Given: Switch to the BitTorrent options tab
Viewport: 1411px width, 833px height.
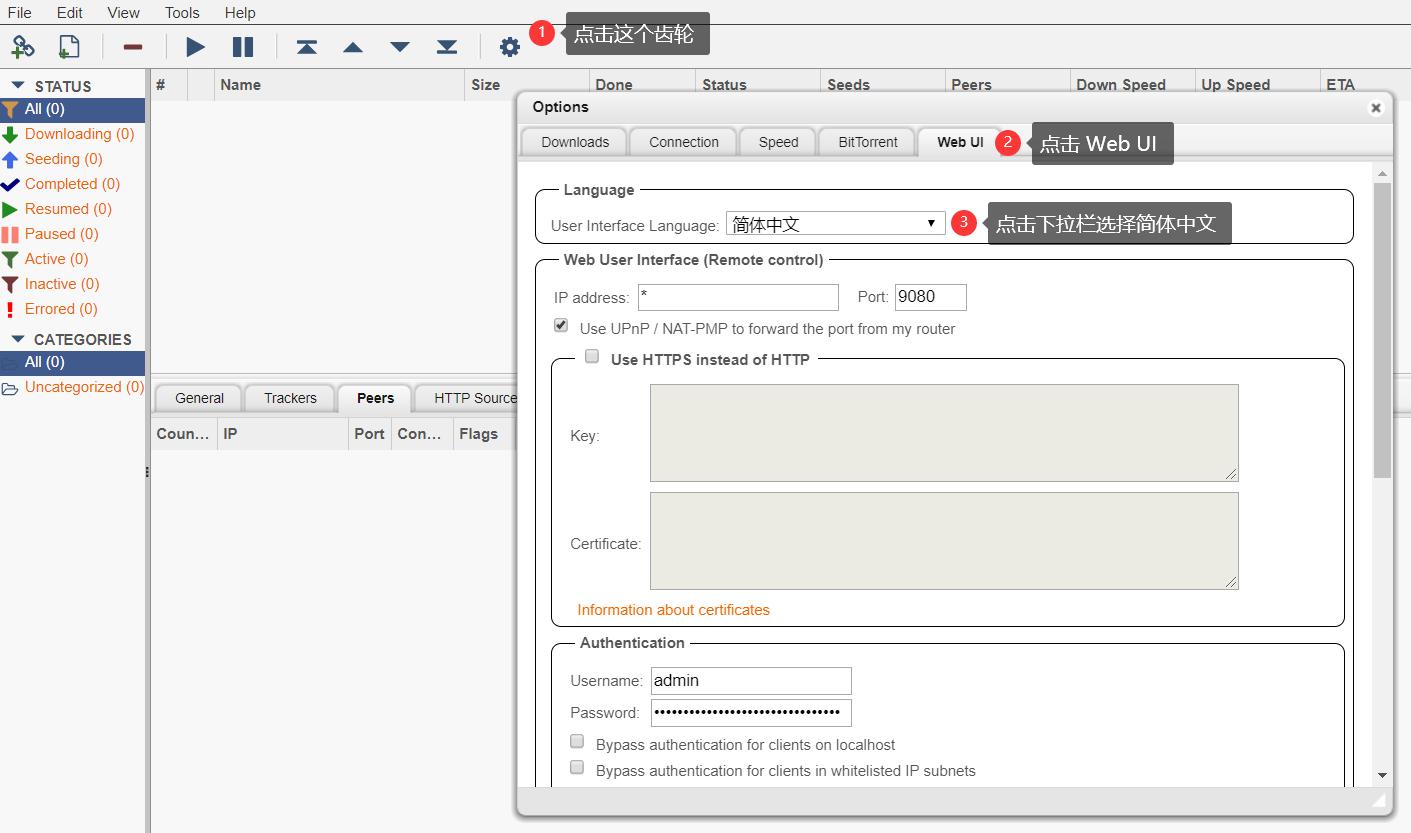Looking at the screenshot, I should point(868,142).
